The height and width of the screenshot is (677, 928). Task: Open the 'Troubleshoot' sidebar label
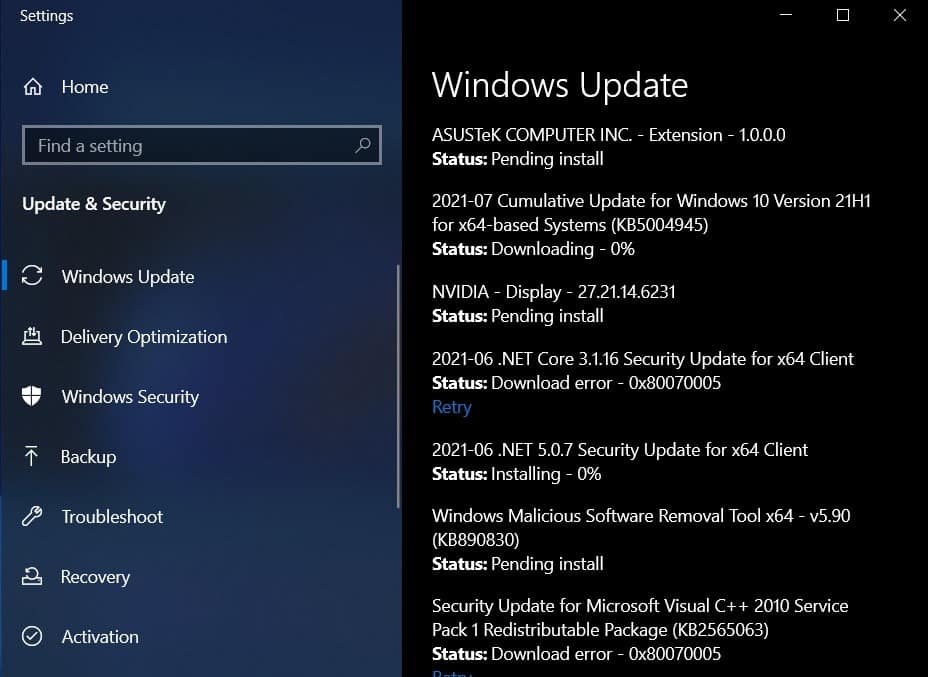112,517
